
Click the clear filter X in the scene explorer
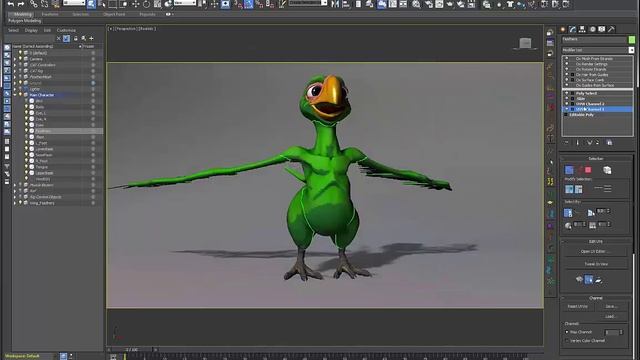58,38
